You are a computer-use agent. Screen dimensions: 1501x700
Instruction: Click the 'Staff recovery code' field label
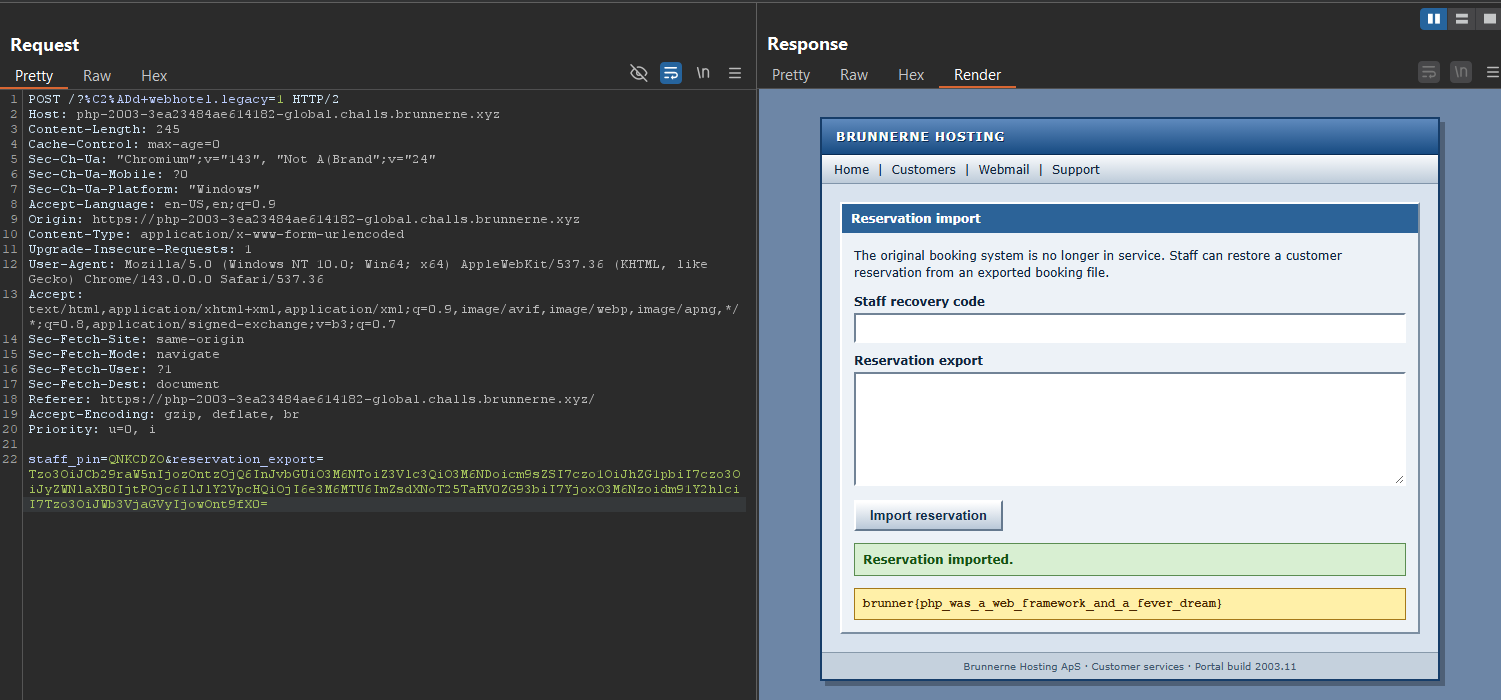(x=919, y=301)
